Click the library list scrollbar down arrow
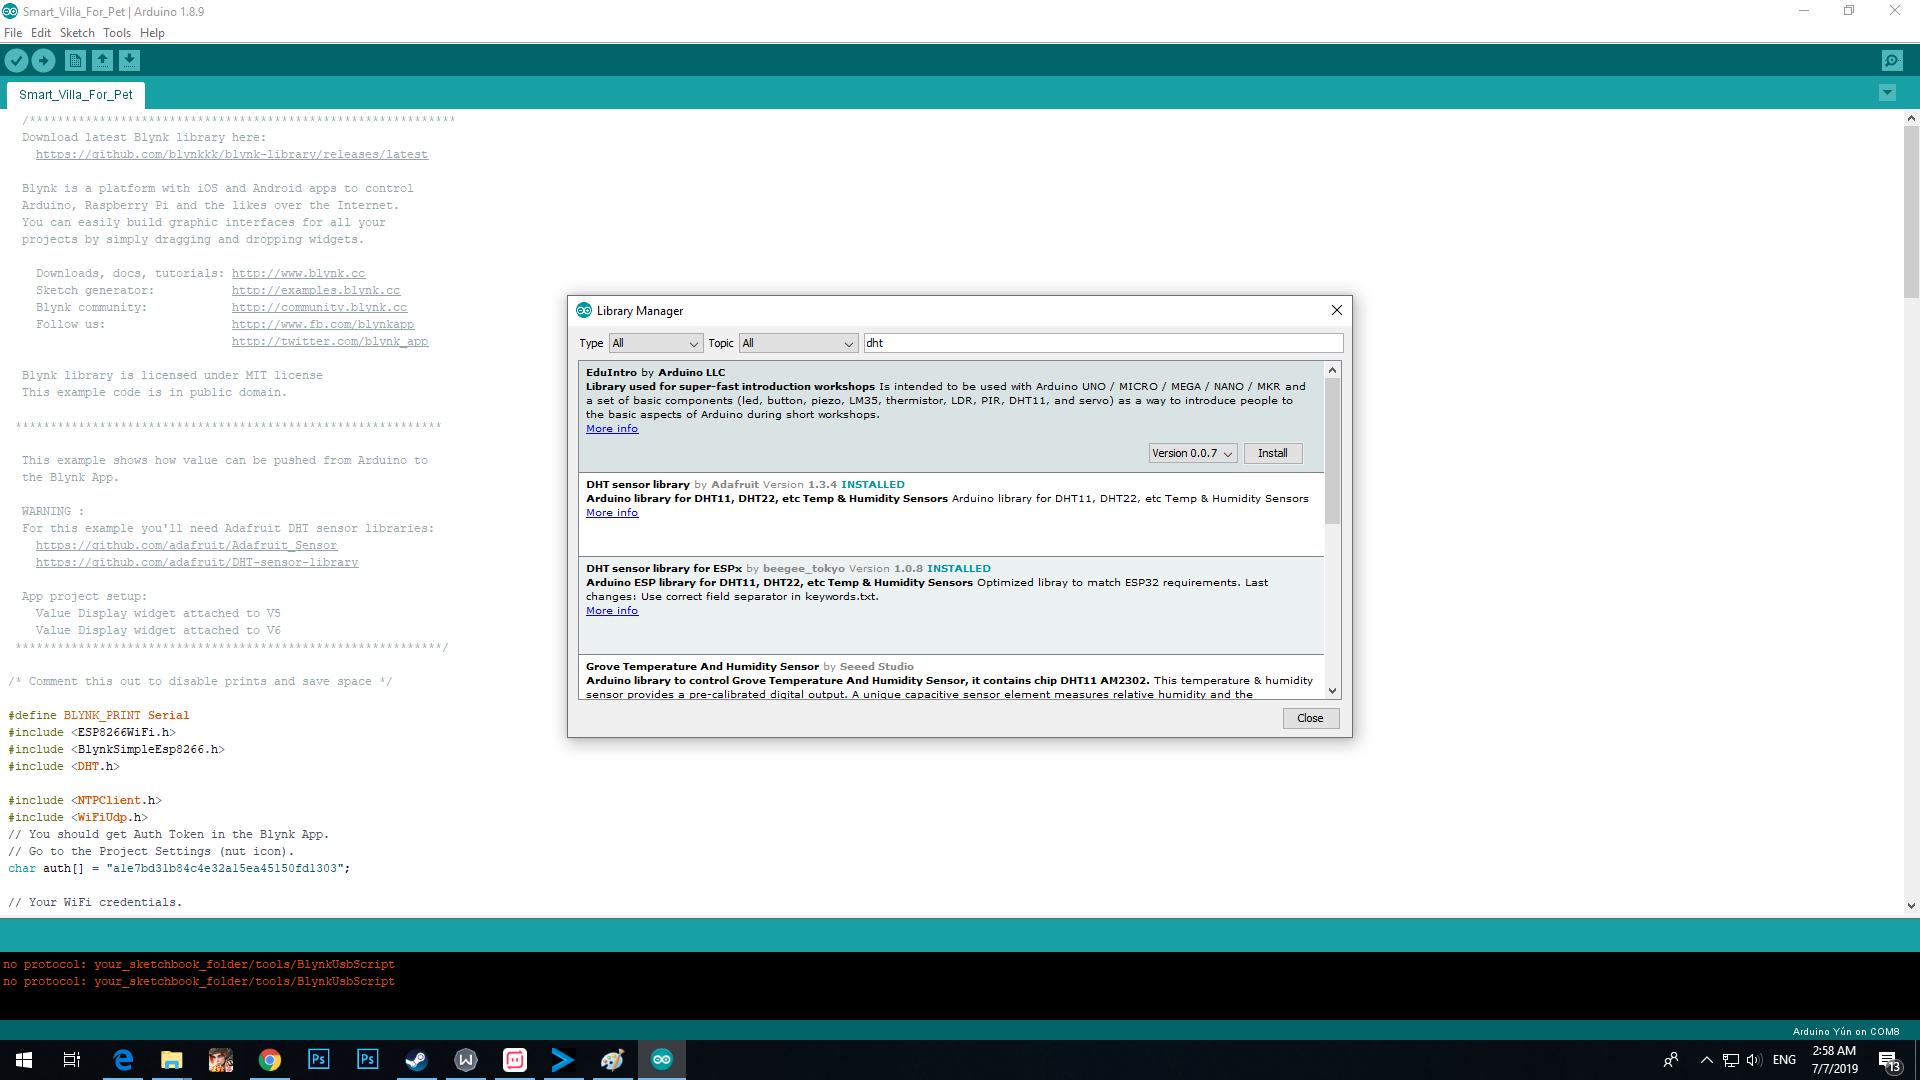The width and height of the screenshot is (1920, 1080). (x=1332, y=691)
